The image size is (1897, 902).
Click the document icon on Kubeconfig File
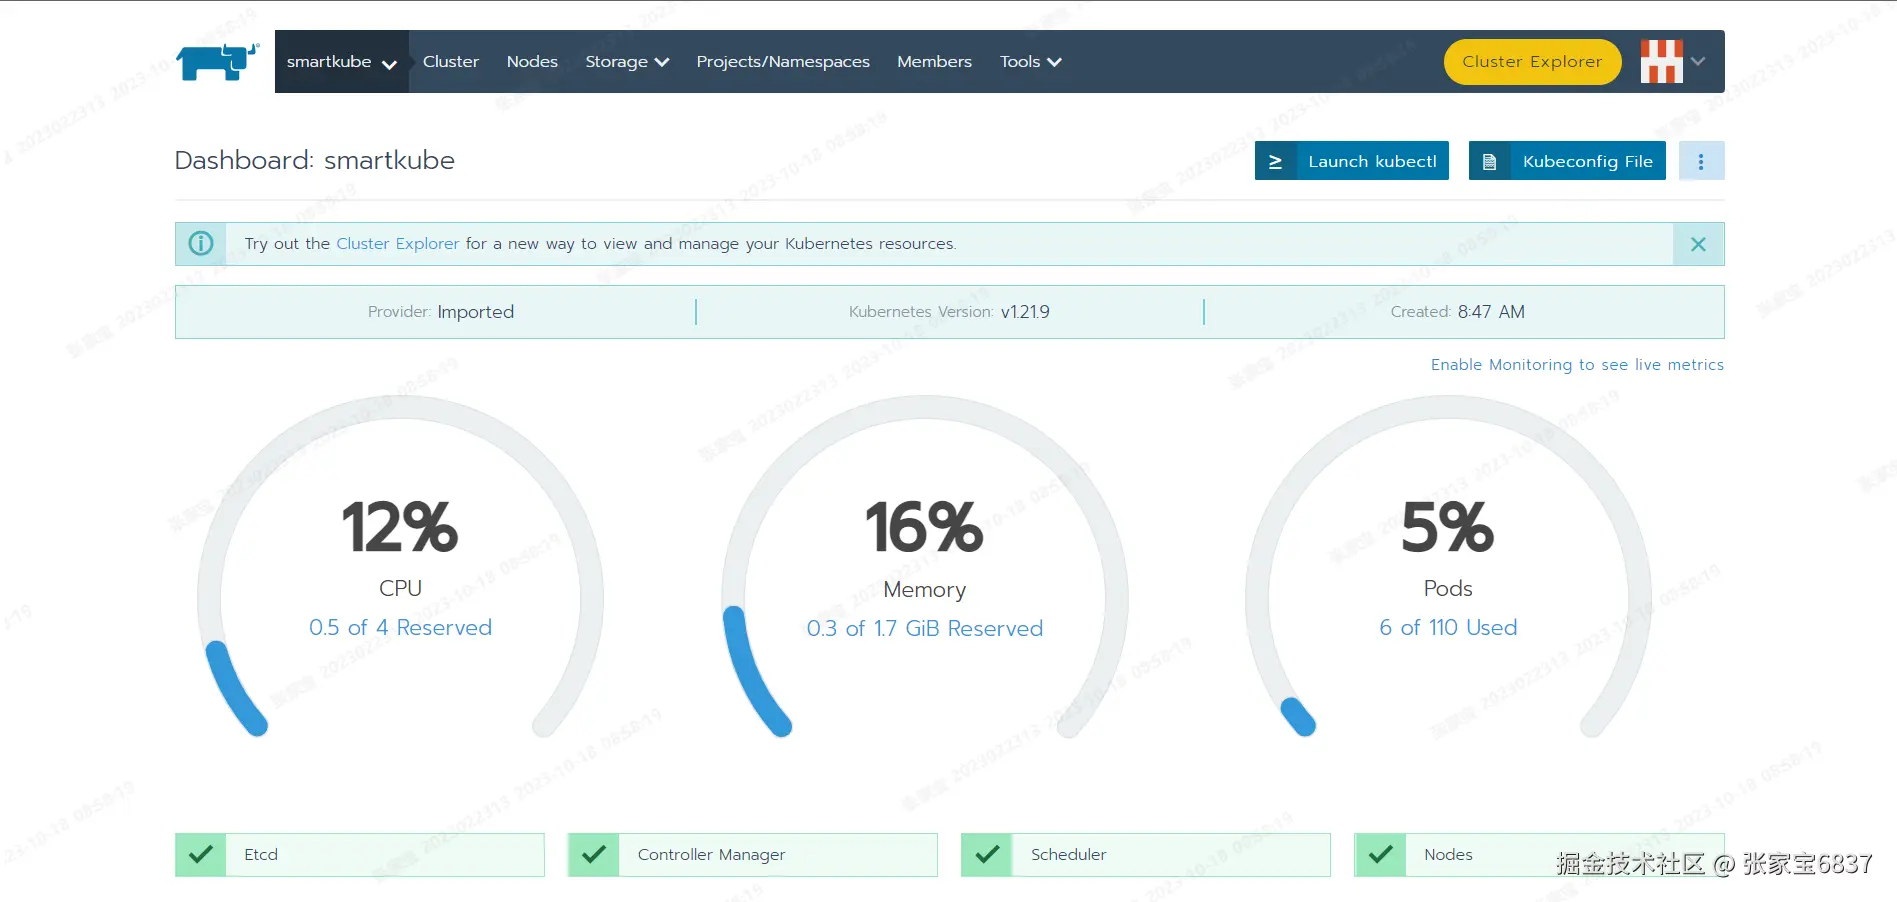tap(1489, 161)
